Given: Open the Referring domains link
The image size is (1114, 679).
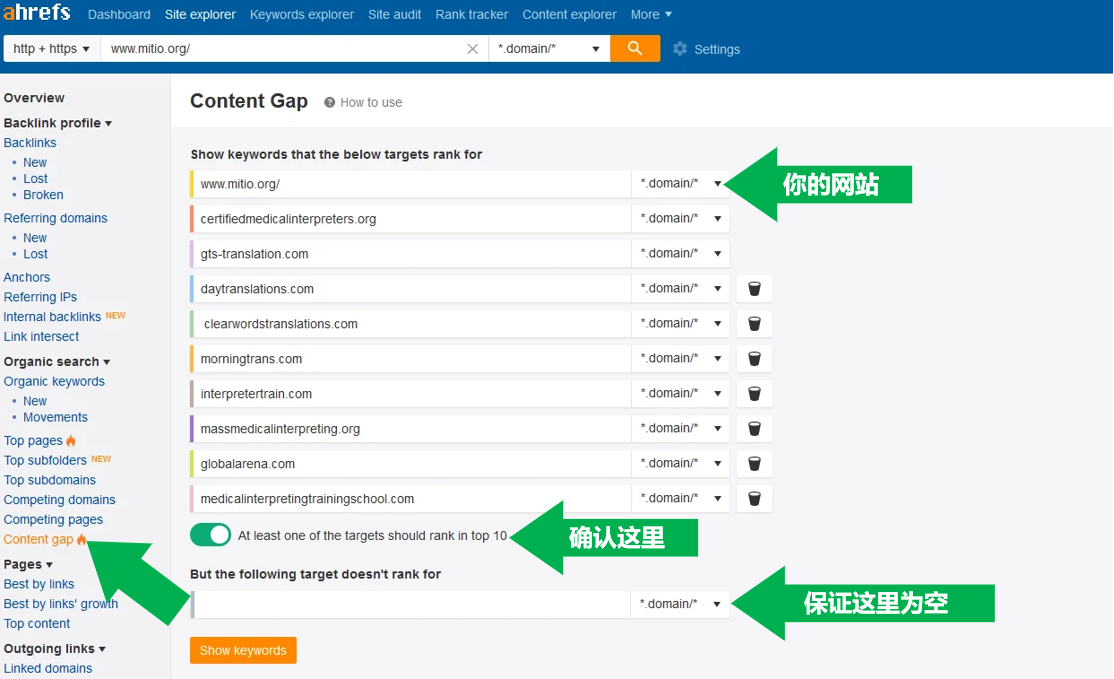Looking at the screenshot, I should click(x=55, y=218).
